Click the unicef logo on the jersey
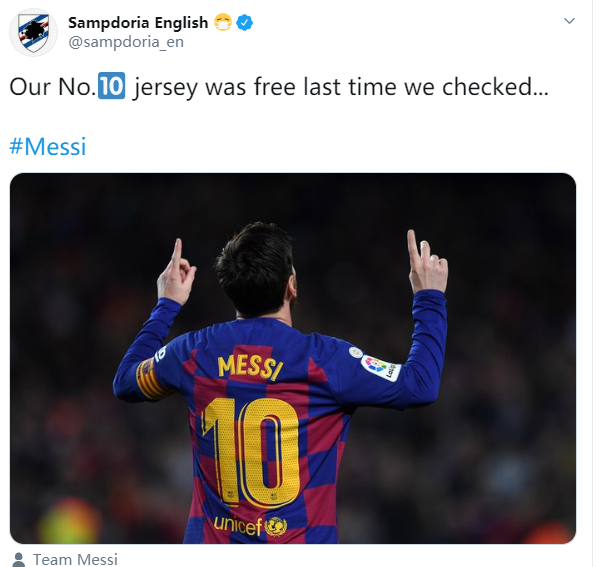The image size is (604, 567). [250, 525]
